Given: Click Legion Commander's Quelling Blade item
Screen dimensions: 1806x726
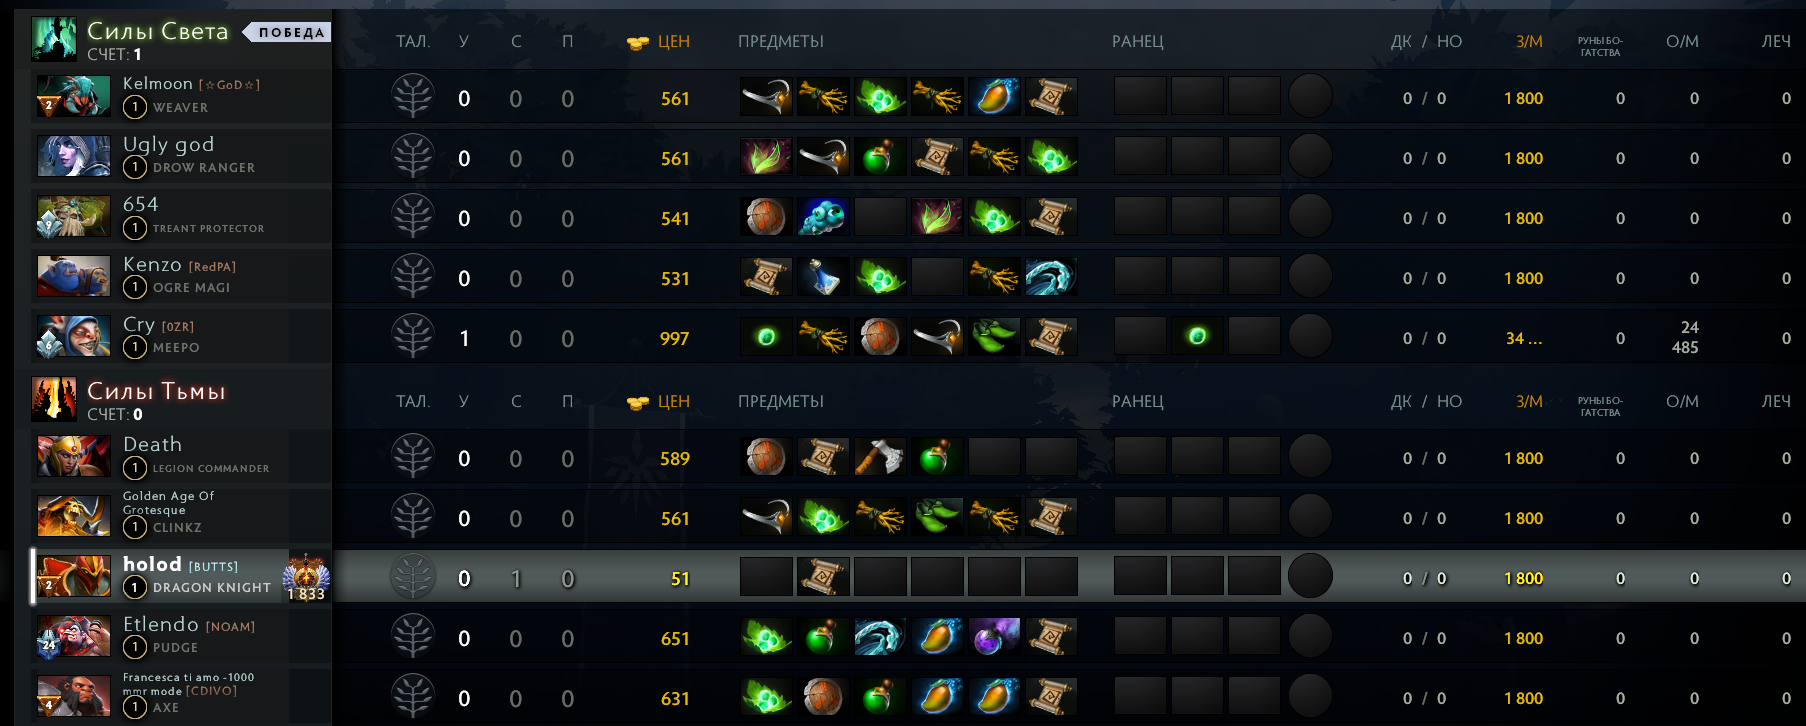Looking at the screenshot, I should (x=880, y=457).
